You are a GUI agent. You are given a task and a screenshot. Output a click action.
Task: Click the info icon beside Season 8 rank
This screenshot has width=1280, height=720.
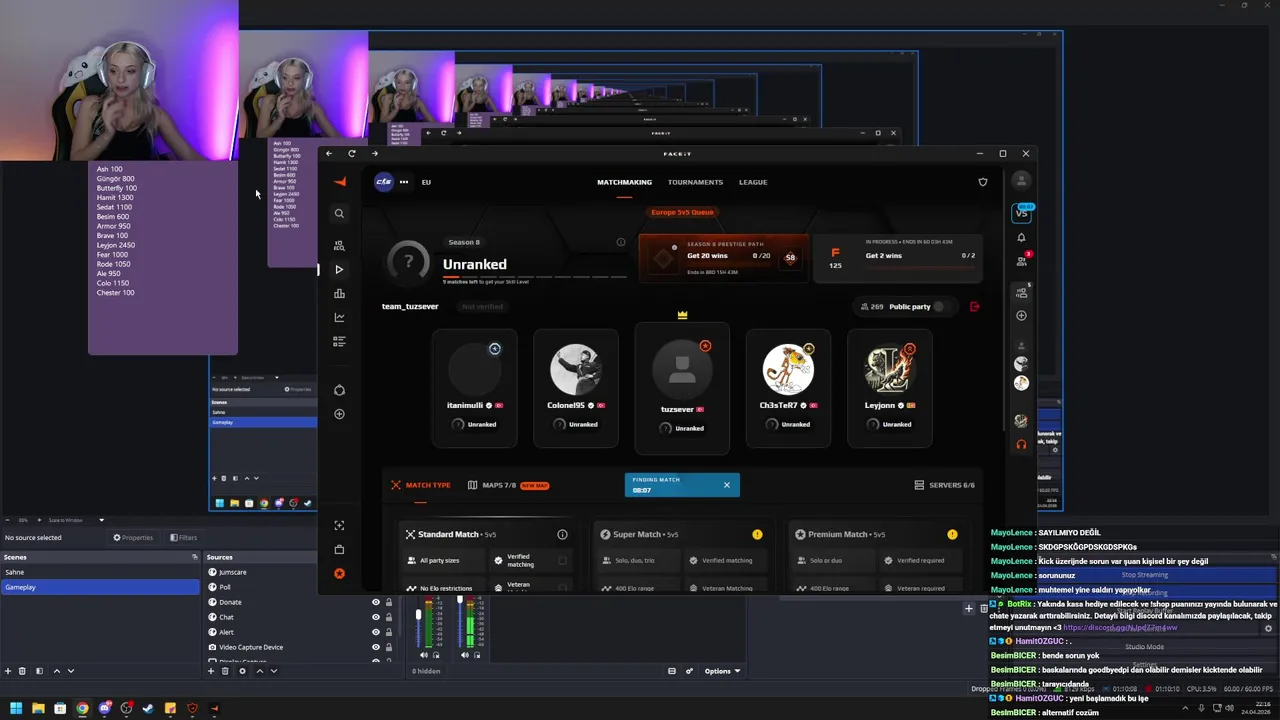[621, 242]
